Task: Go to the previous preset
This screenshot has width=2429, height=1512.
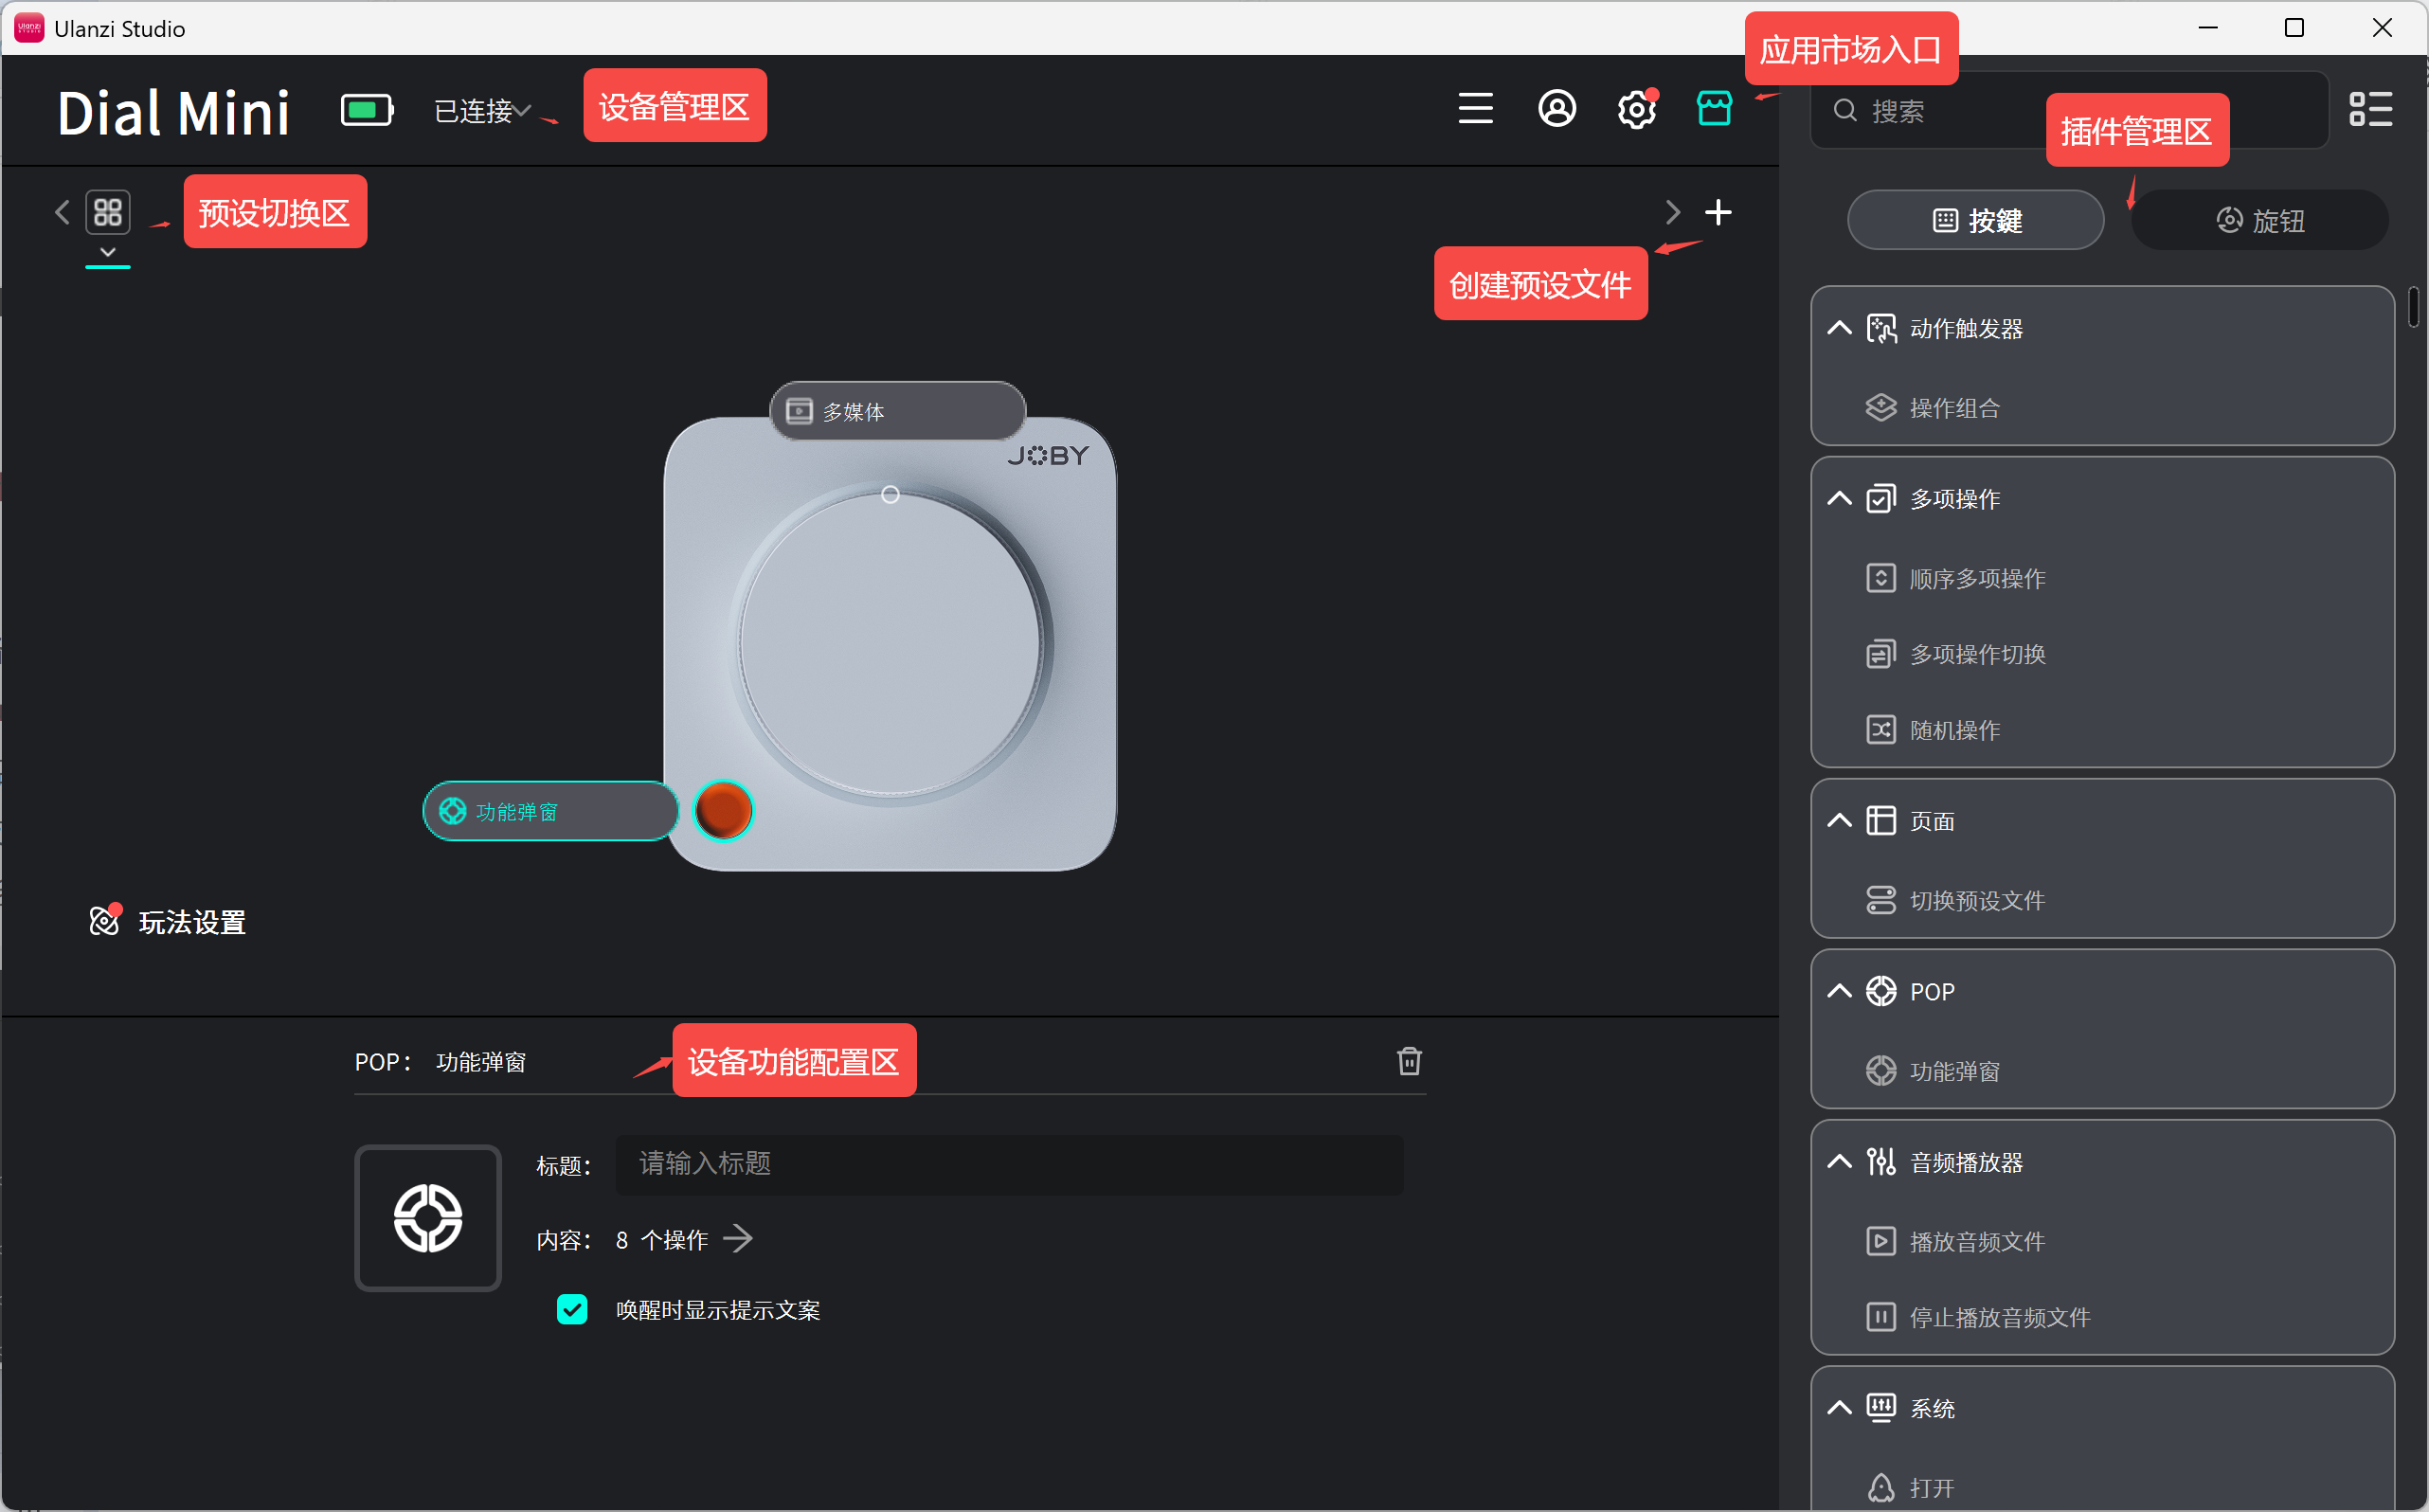Action: tap(62, 212)
